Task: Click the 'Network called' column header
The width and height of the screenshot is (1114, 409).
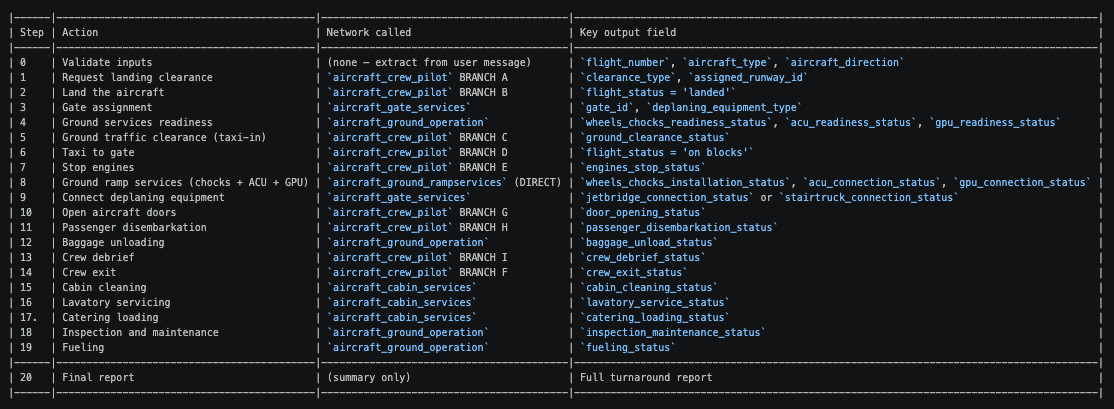Action: [368, 32]
